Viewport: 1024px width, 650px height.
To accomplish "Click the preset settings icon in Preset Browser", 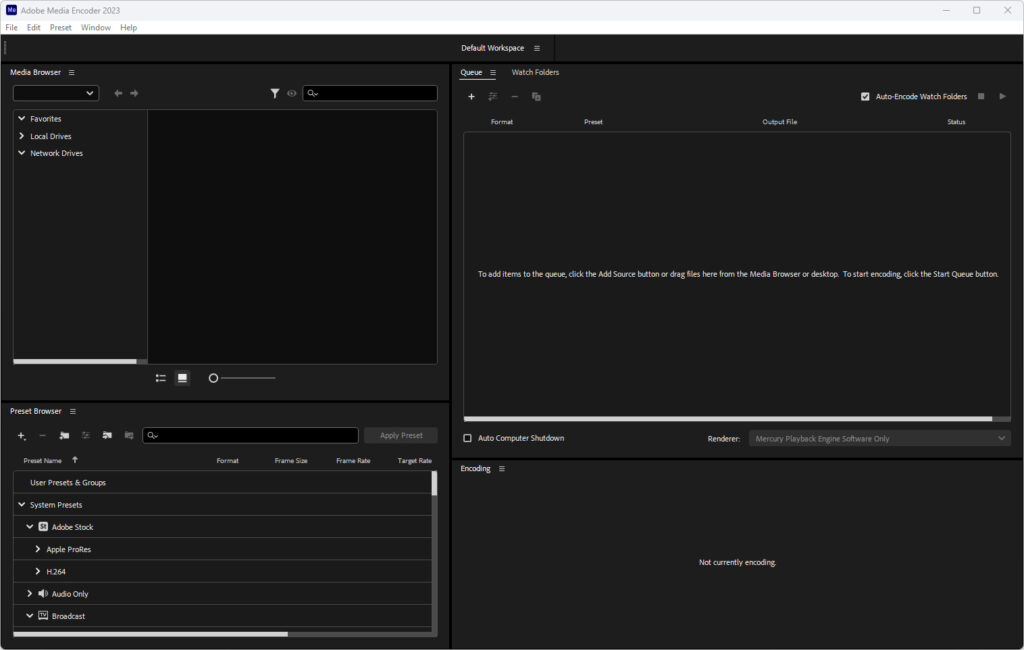I will pos(86,436).
